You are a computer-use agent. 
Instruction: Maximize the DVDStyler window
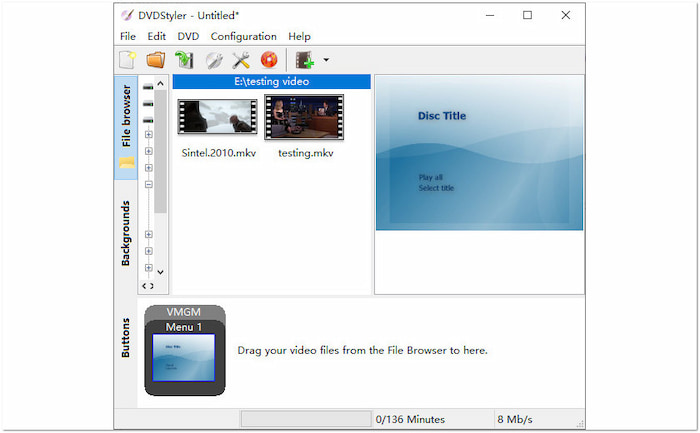(528, 15)
